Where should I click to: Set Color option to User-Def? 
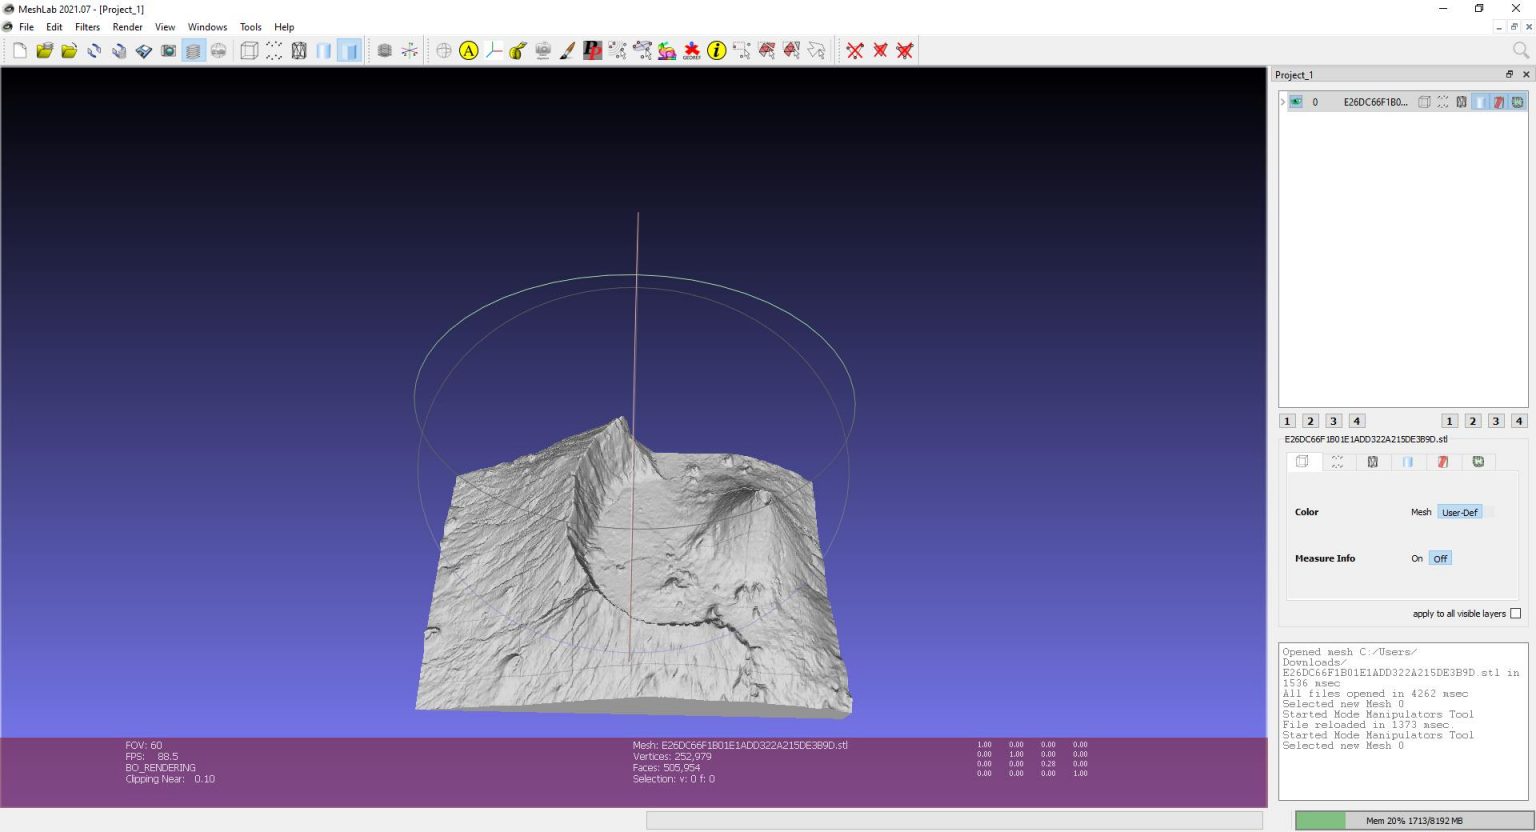pyautogui.click(x=1460, y=512)
